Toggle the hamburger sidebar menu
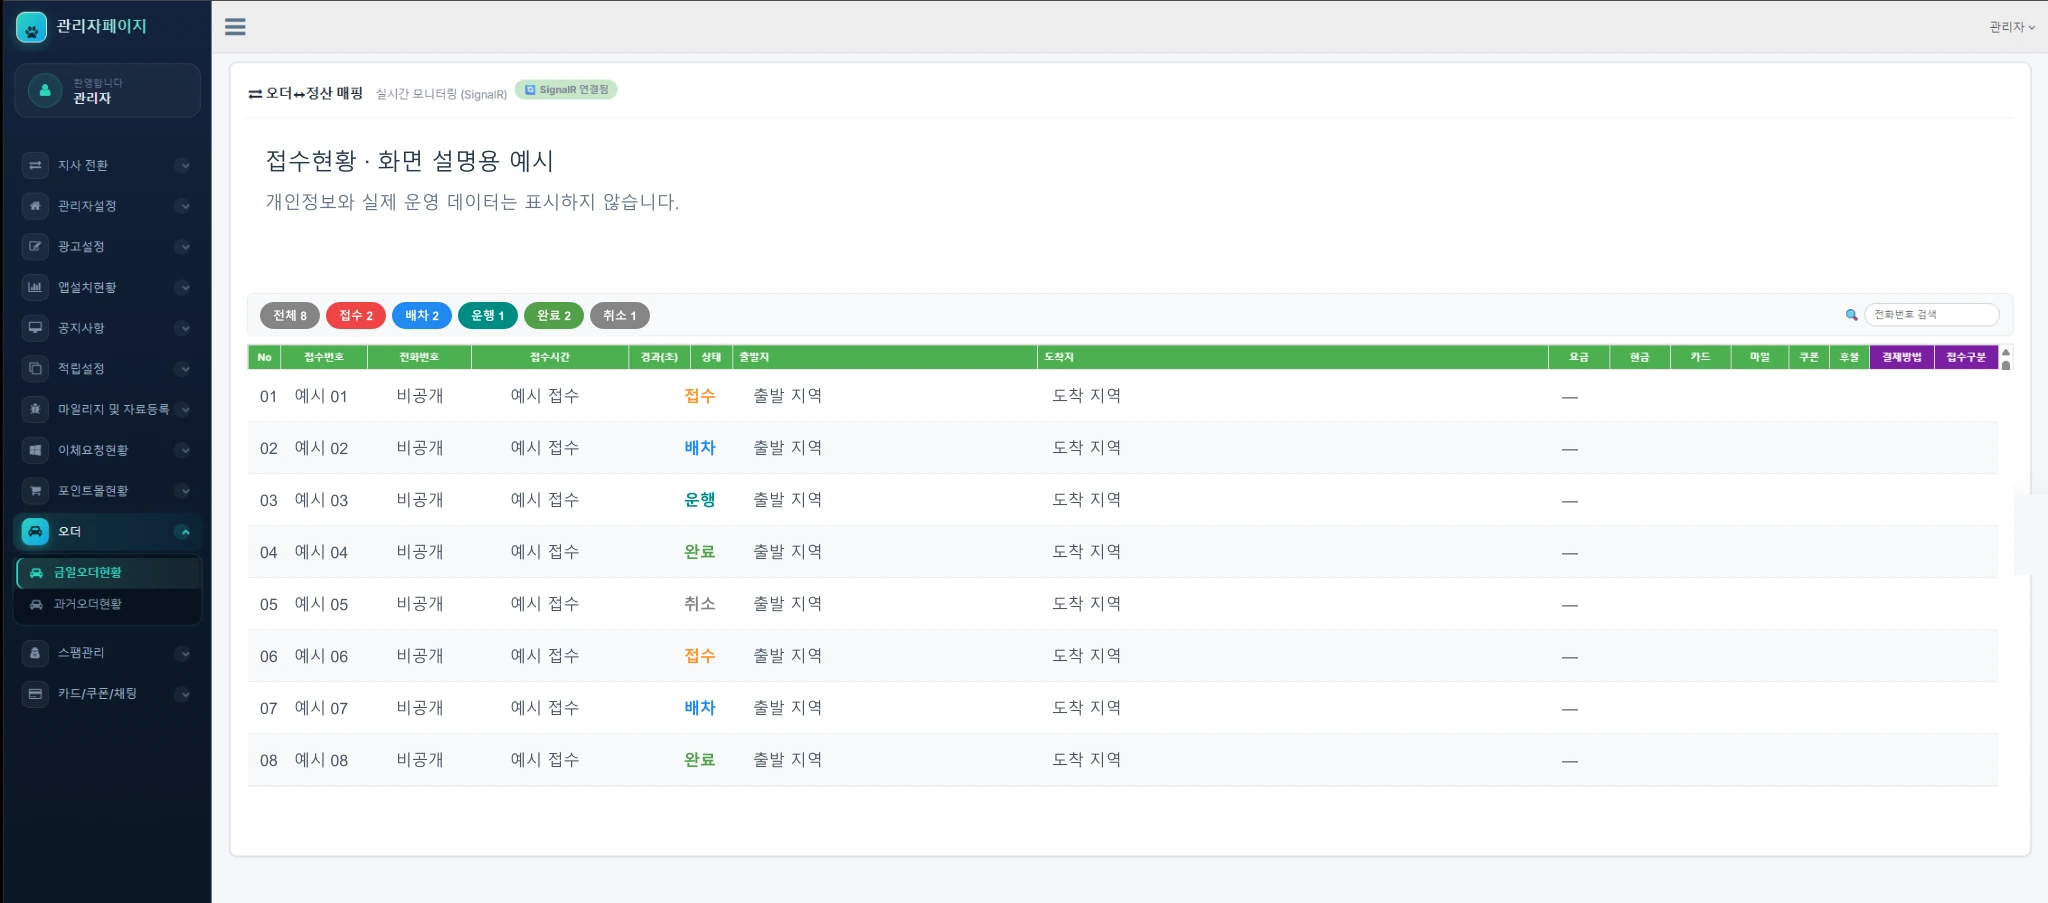This screenshot has width=2048, height=903. (235, 27)
